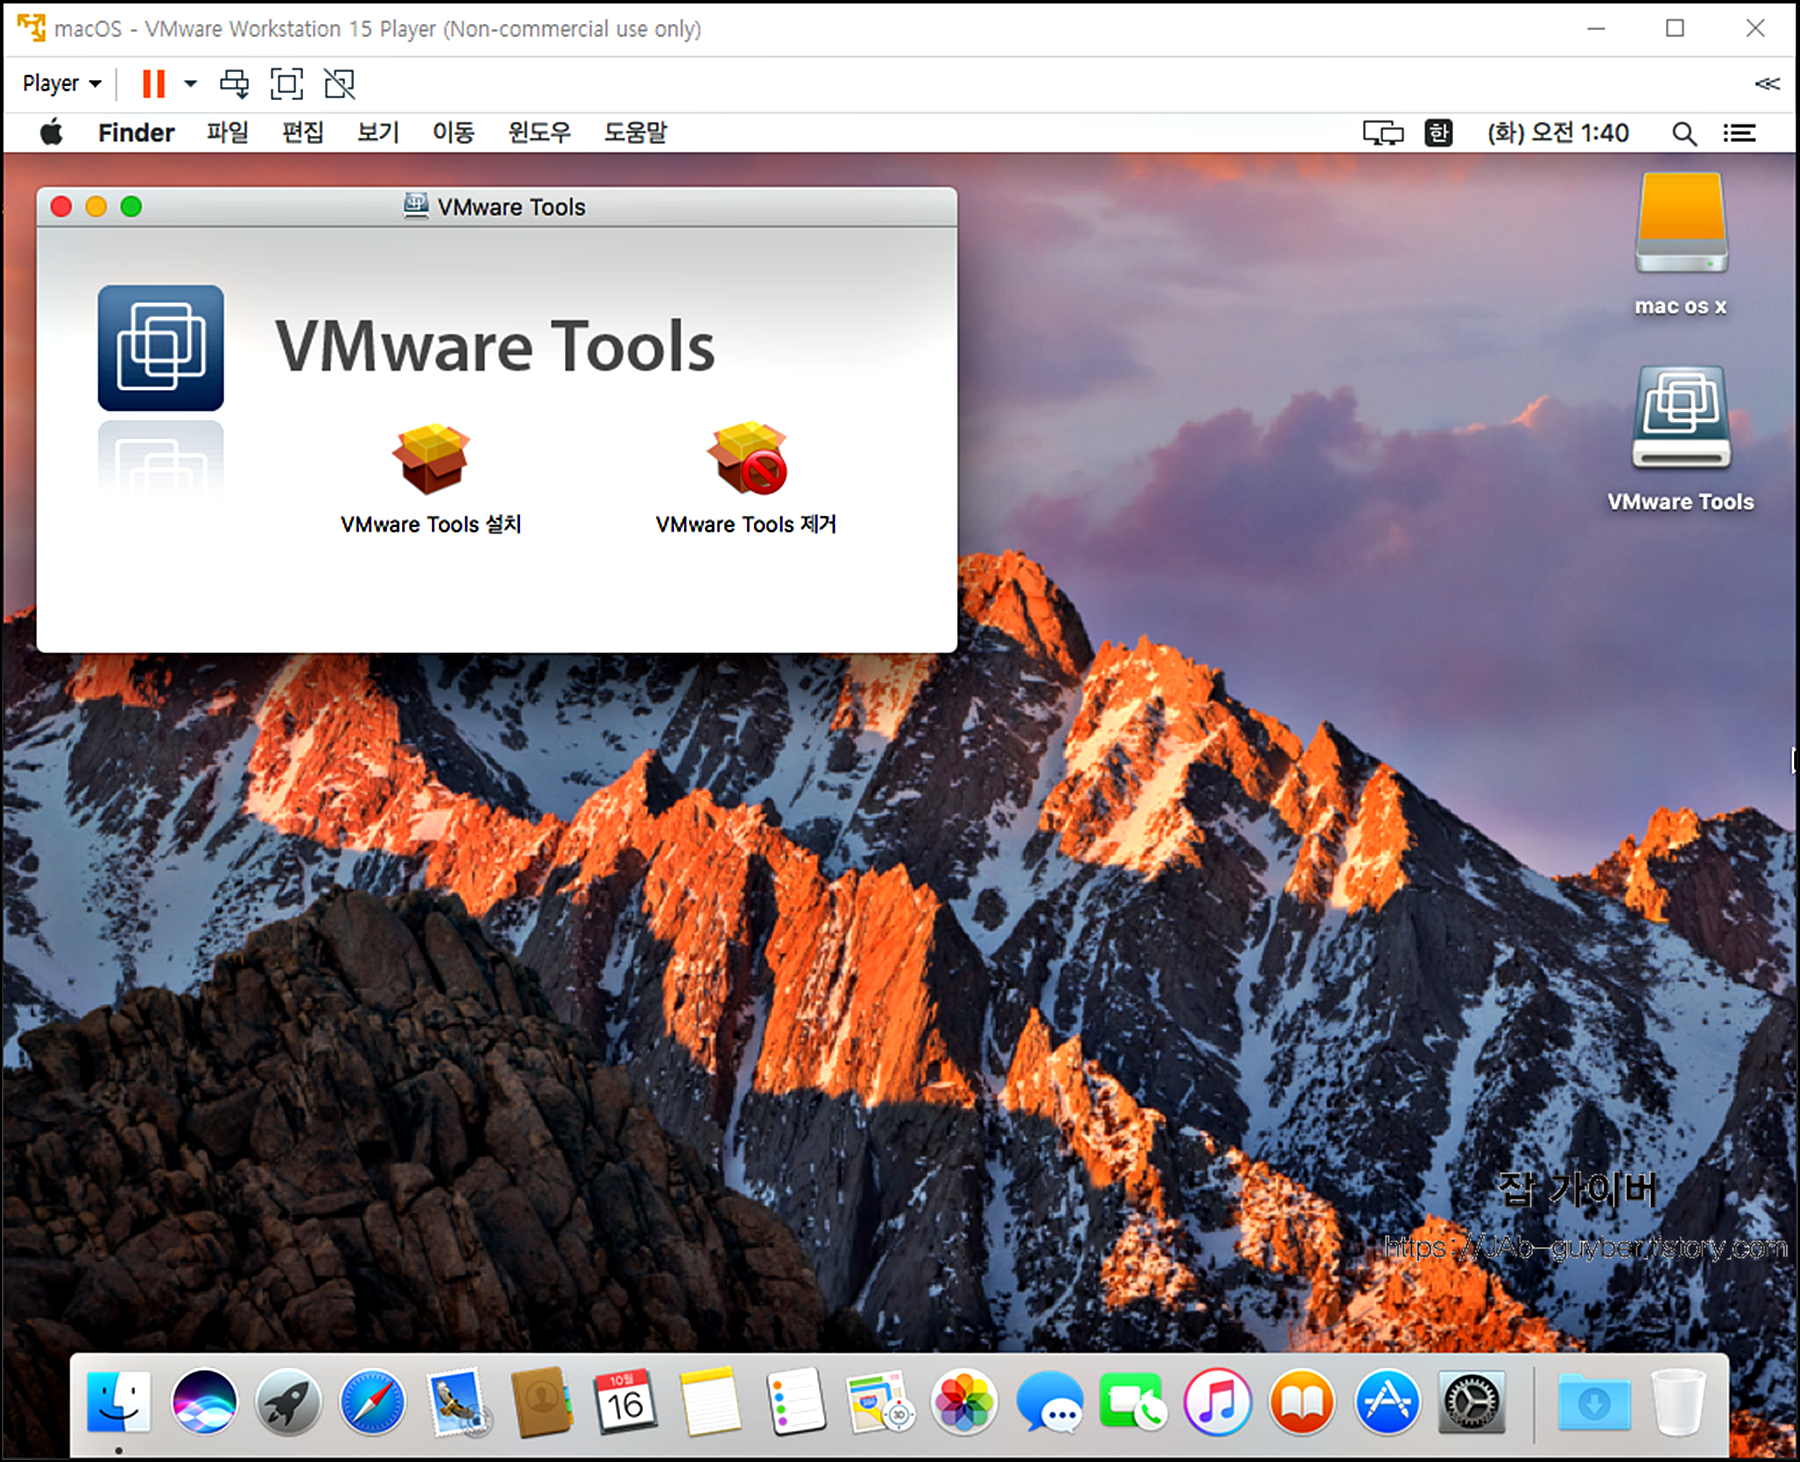This screenshot has width=1800, height=1462.
Task: Collapse VMware toolbar with double chevron
Action: [x=1767, y=84]
